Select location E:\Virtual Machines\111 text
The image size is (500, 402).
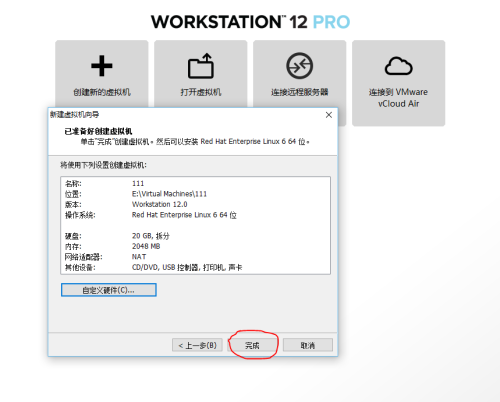coord(169,194)
